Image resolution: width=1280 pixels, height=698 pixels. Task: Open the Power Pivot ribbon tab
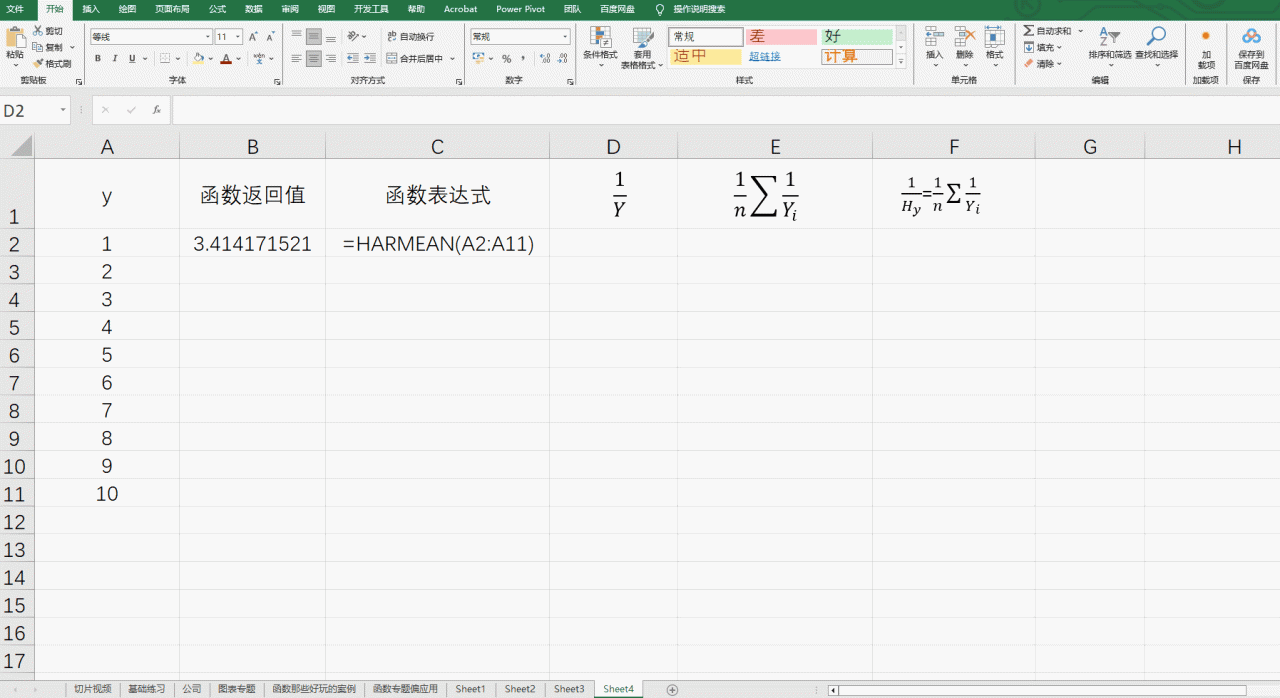tap(520, 9)
